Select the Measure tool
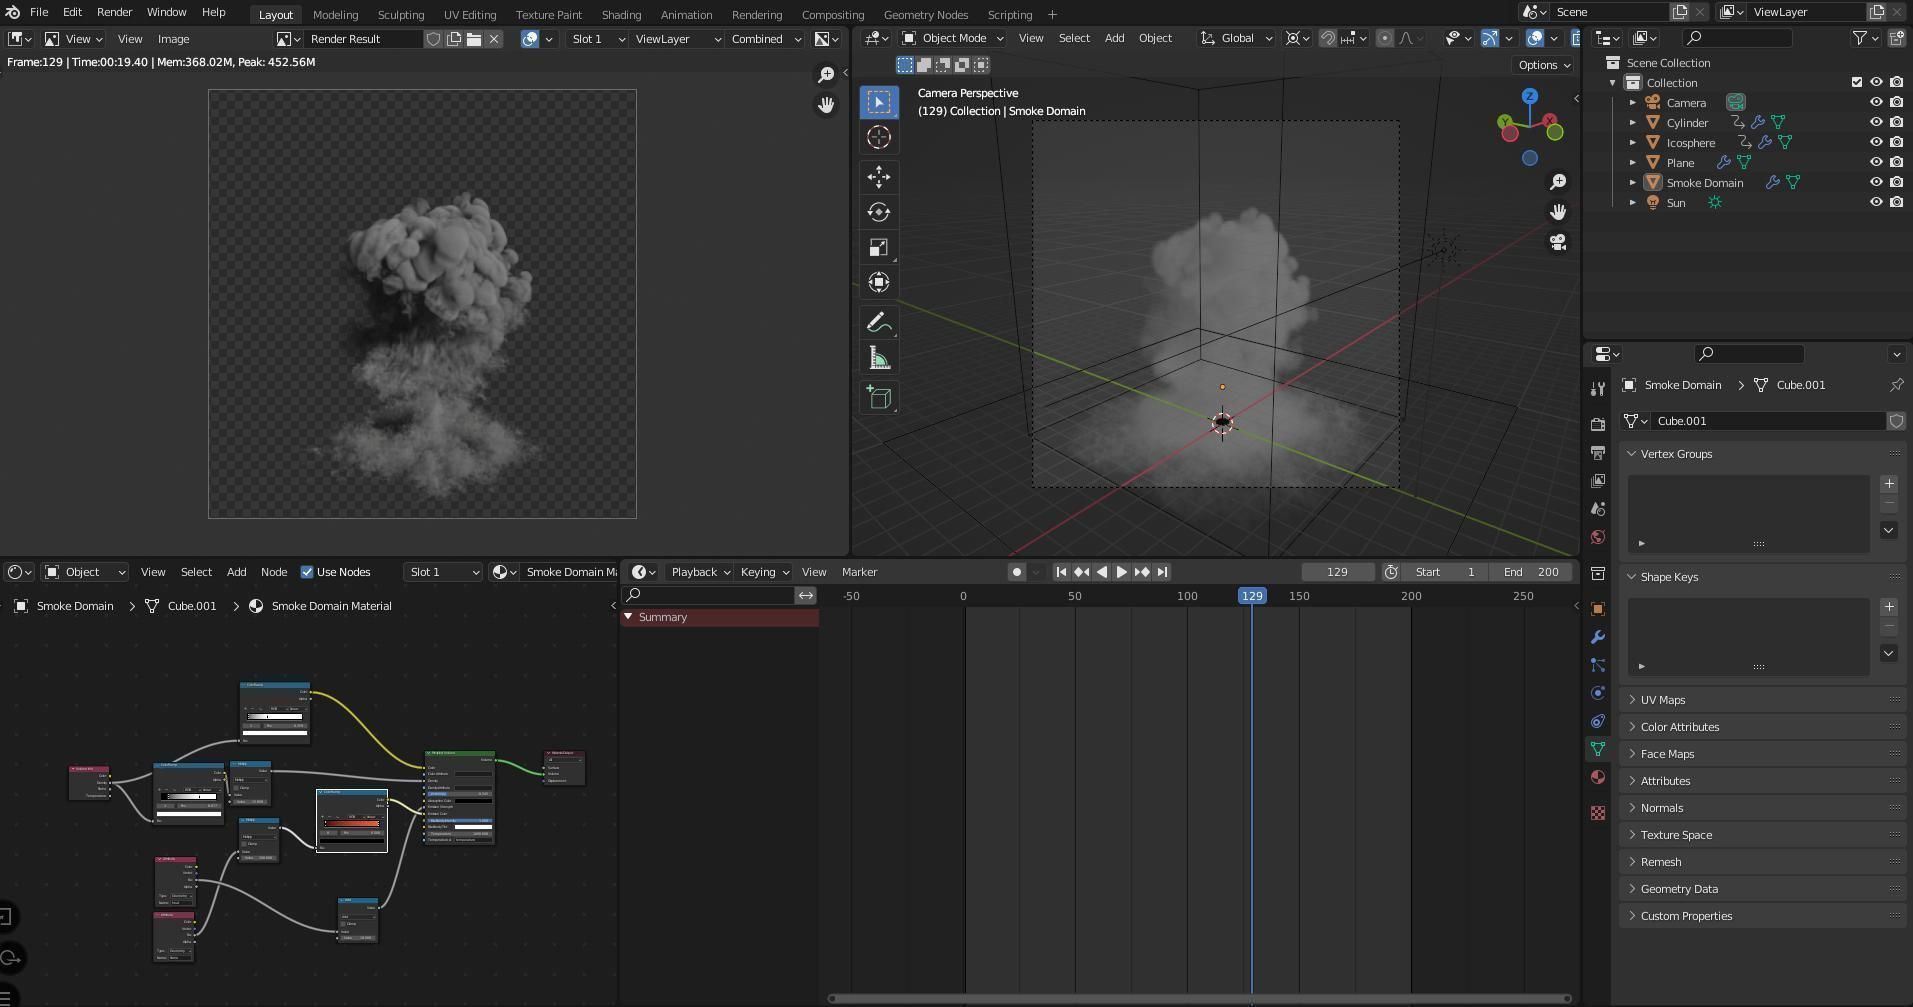 coord(879,356)
